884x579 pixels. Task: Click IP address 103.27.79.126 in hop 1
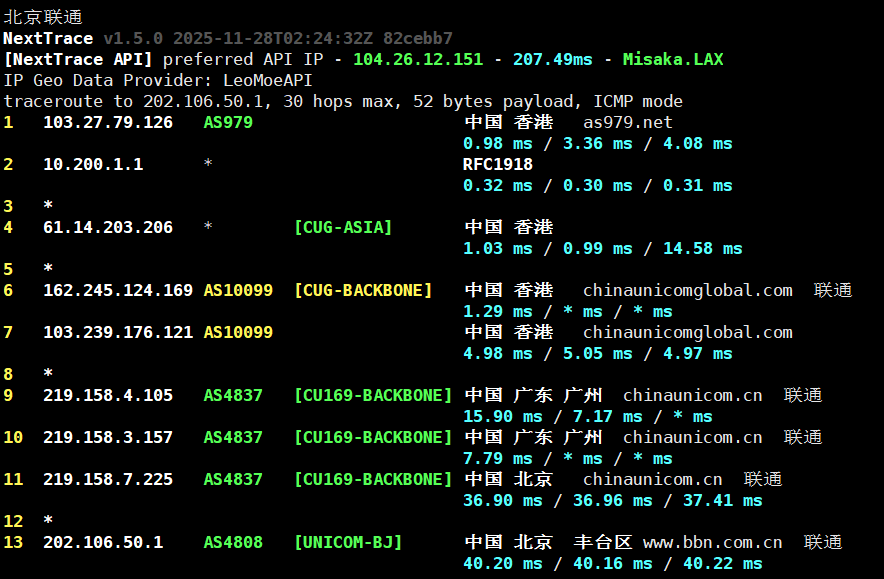pyautogui.click(x=107, y=122)
